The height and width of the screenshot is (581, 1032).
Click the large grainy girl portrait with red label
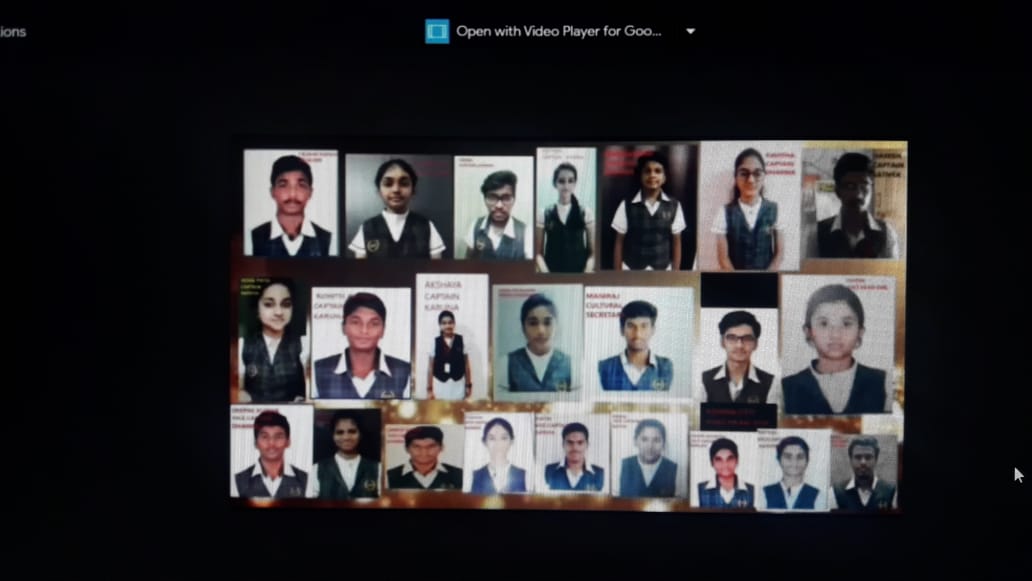[x=836, y=344]
